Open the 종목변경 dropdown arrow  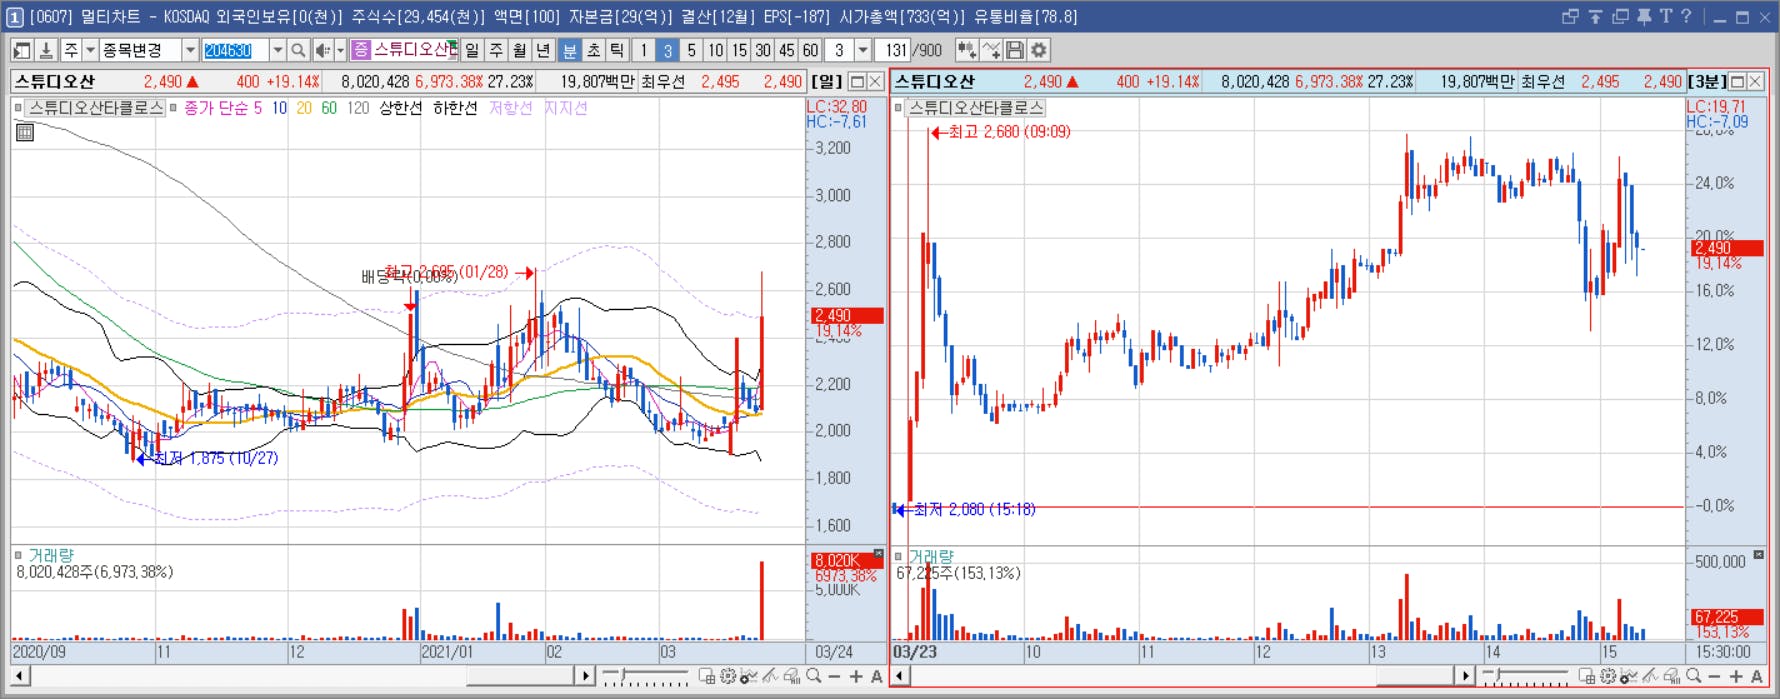190,50
